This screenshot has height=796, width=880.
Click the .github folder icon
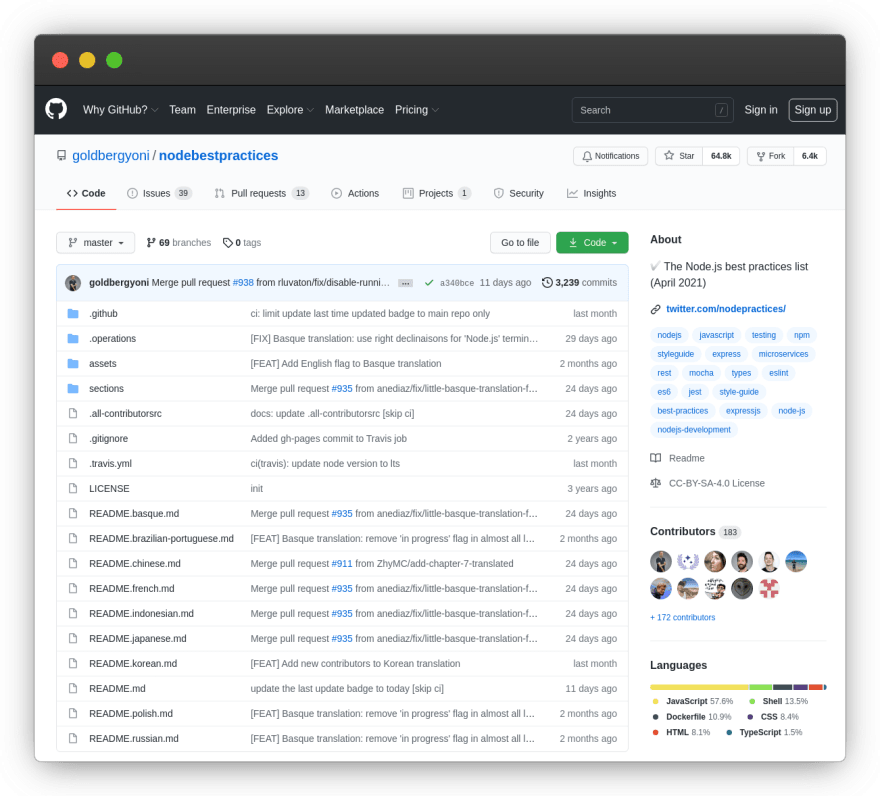(x=73, y=313)
